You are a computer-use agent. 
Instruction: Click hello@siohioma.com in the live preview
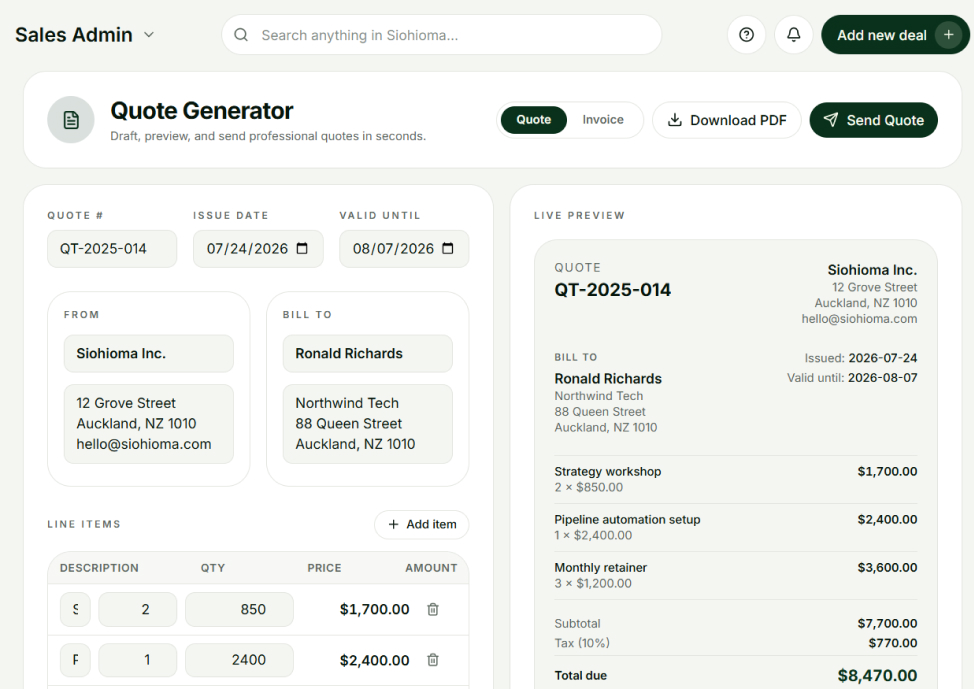pyautogui.click(x=859, y=319)
